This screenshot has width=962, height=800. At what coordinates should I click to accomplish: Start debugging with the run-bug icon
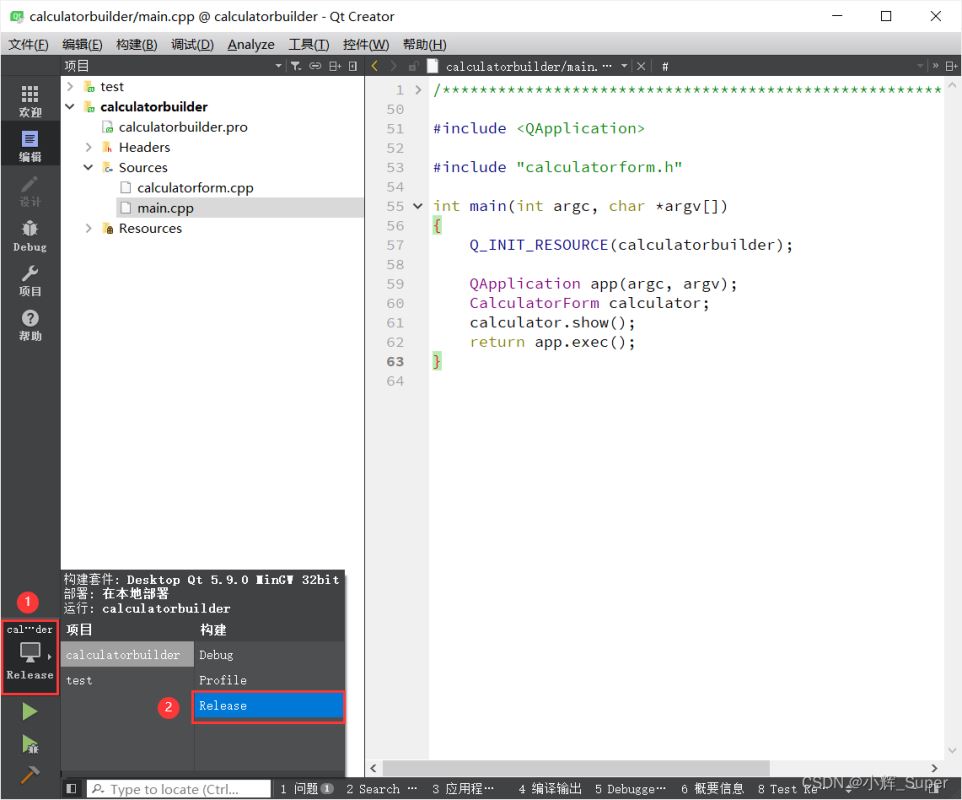[x=30, y=744]
